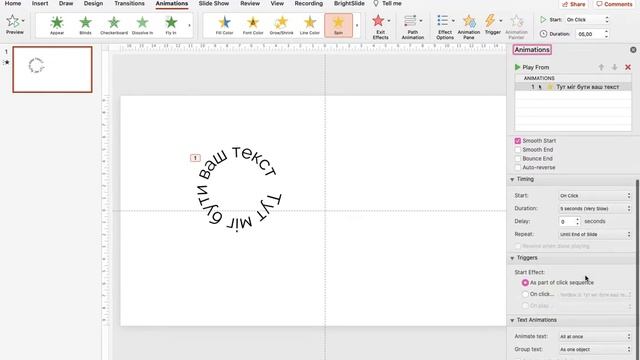
Task: Collapse the Timing section
Action: click(x=512, y=180)
